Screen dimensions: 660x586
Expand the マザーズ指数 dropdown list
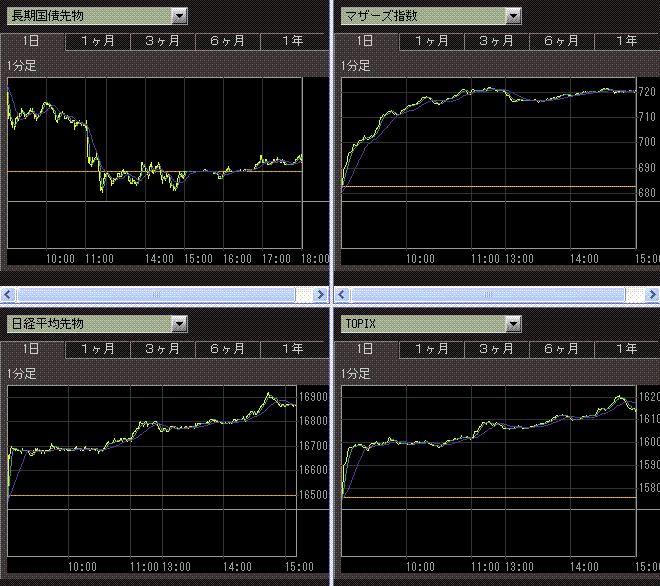point(512,16)
